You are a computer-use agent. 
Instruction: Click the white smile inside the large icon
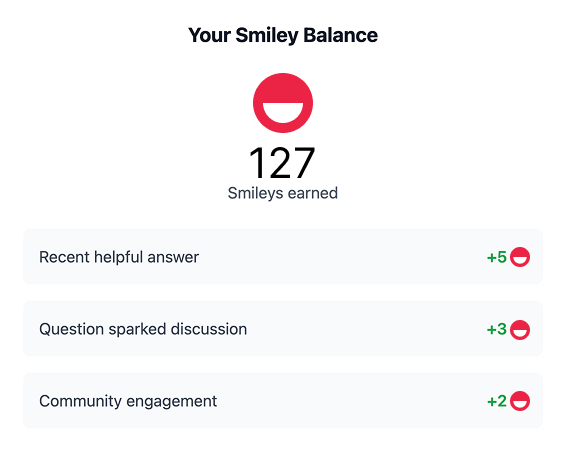point(283,112)
